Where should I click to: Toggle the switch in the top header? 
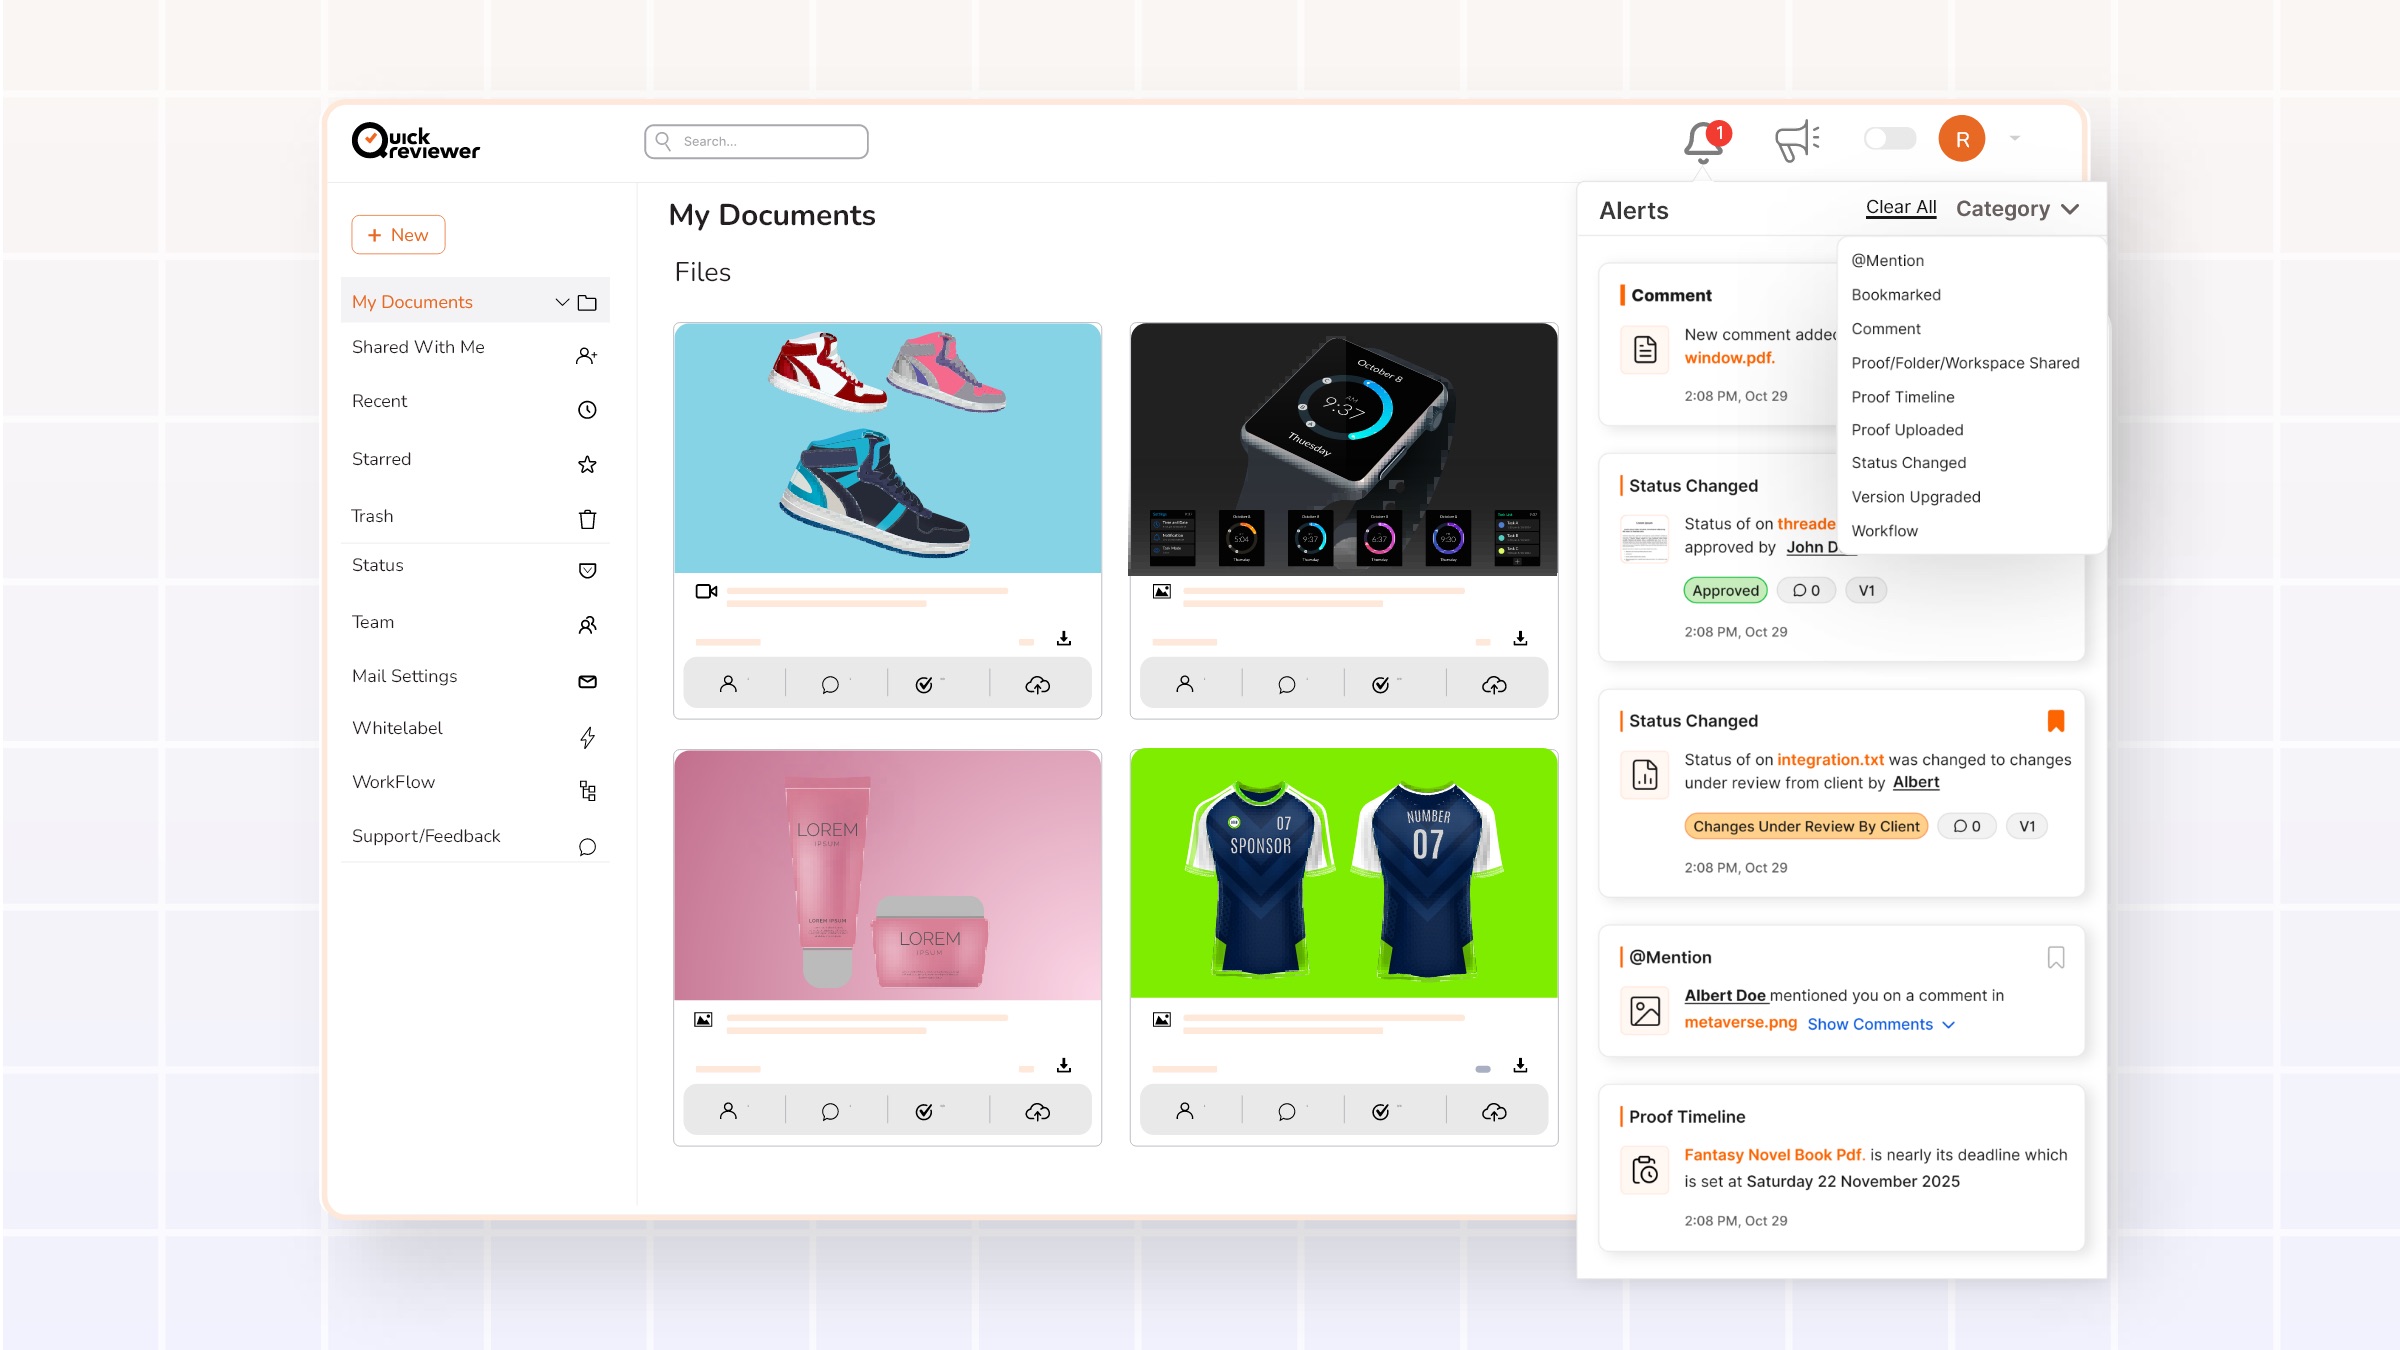click(x=1889, y=139)
